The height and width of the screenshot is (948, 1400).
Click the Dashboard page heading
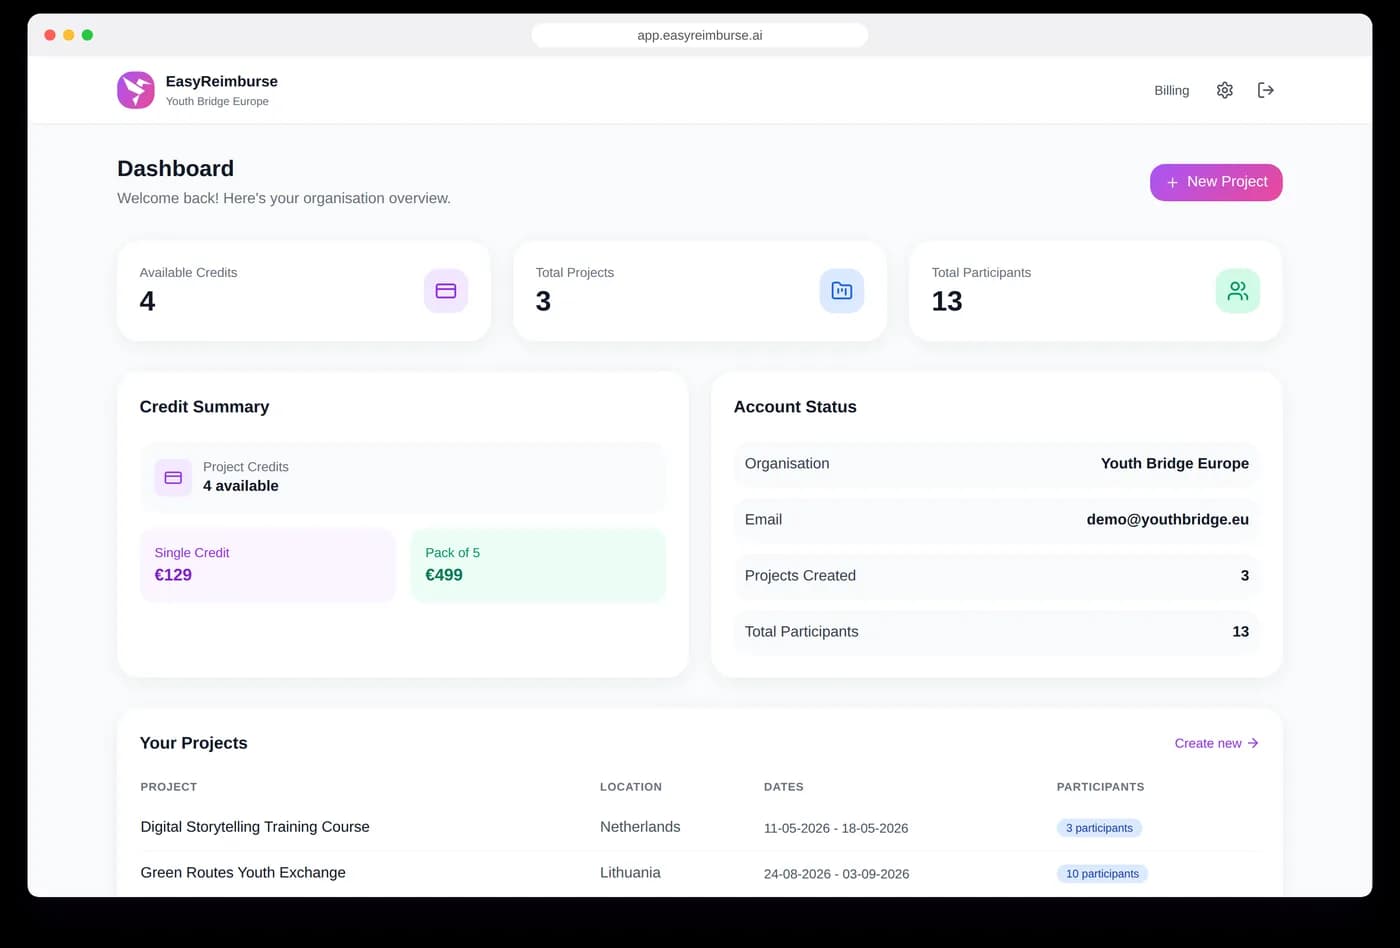[175, 168]
